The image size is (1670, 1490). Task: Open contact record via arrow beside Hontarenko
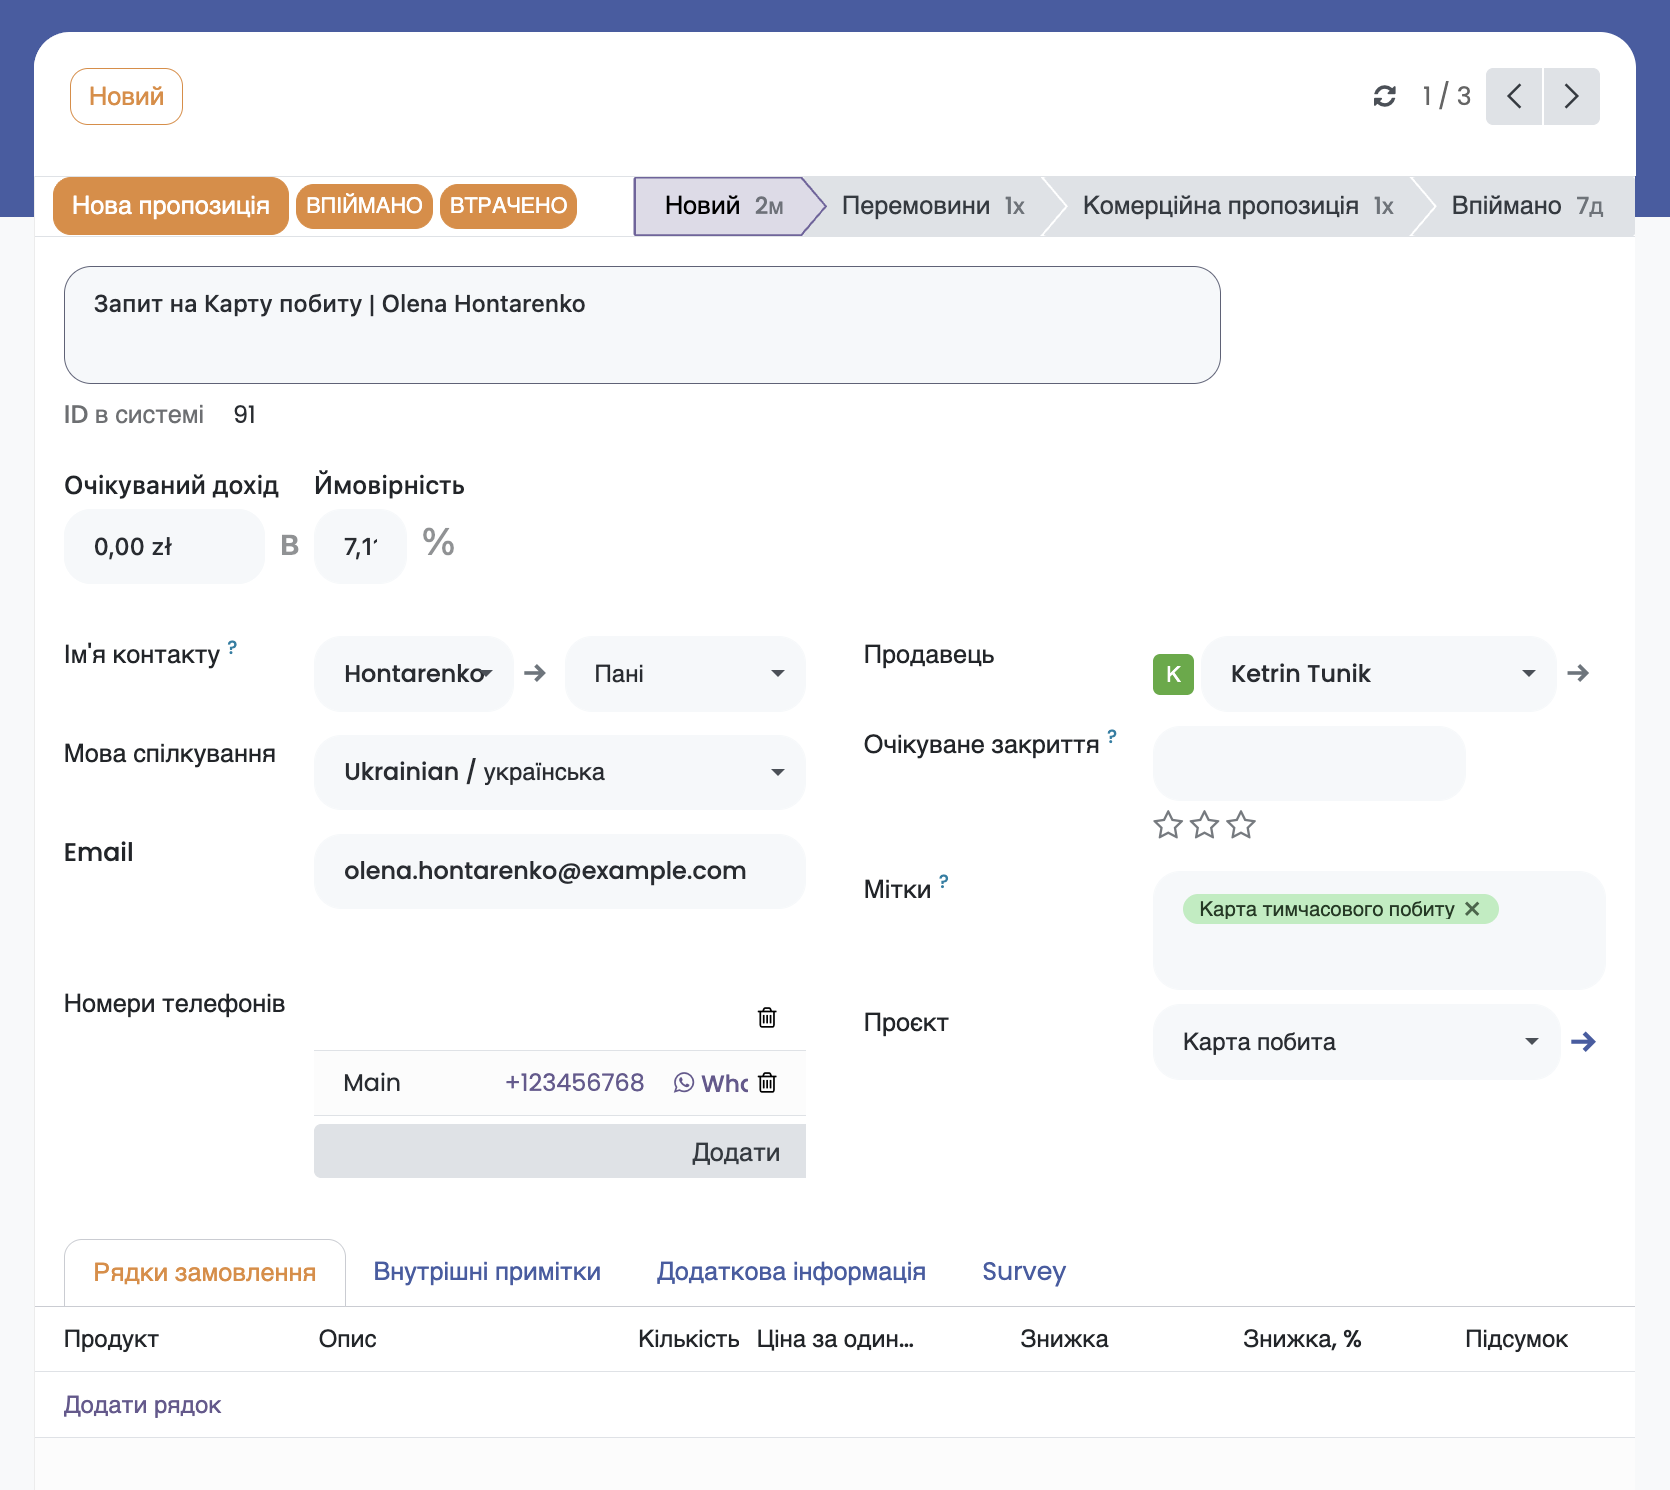[535, 673]
